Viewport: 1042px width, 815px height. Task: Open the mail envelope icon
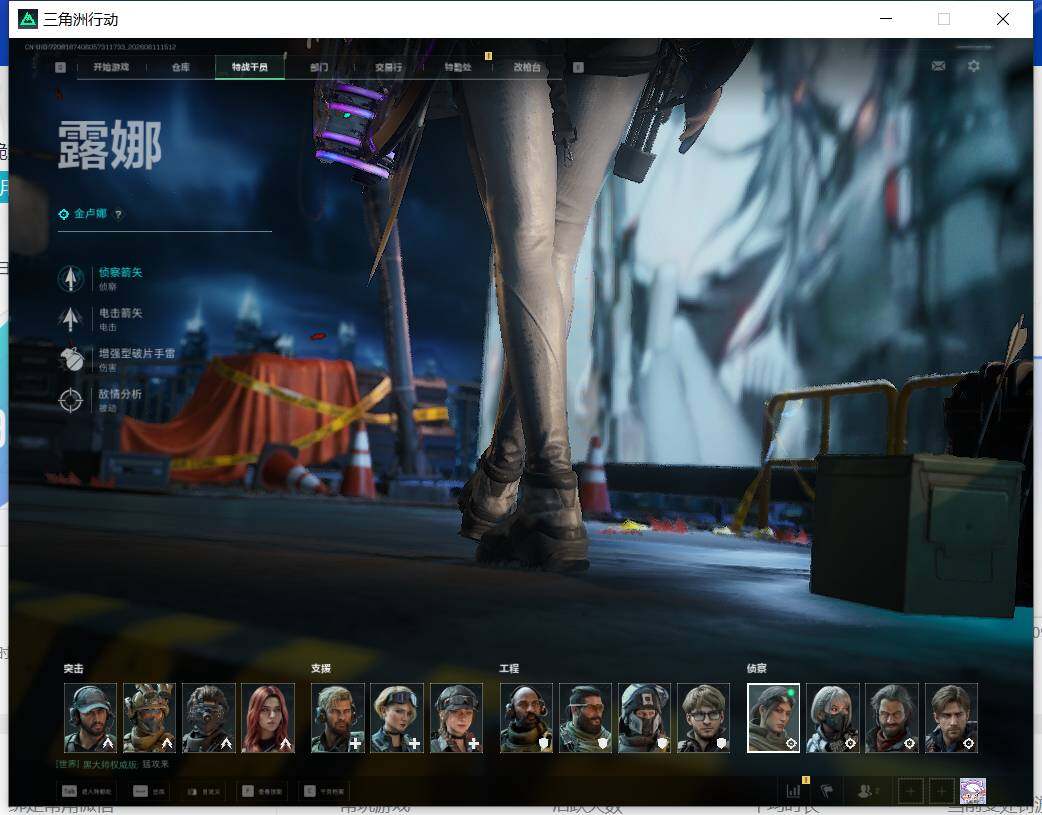coord(938,66)
